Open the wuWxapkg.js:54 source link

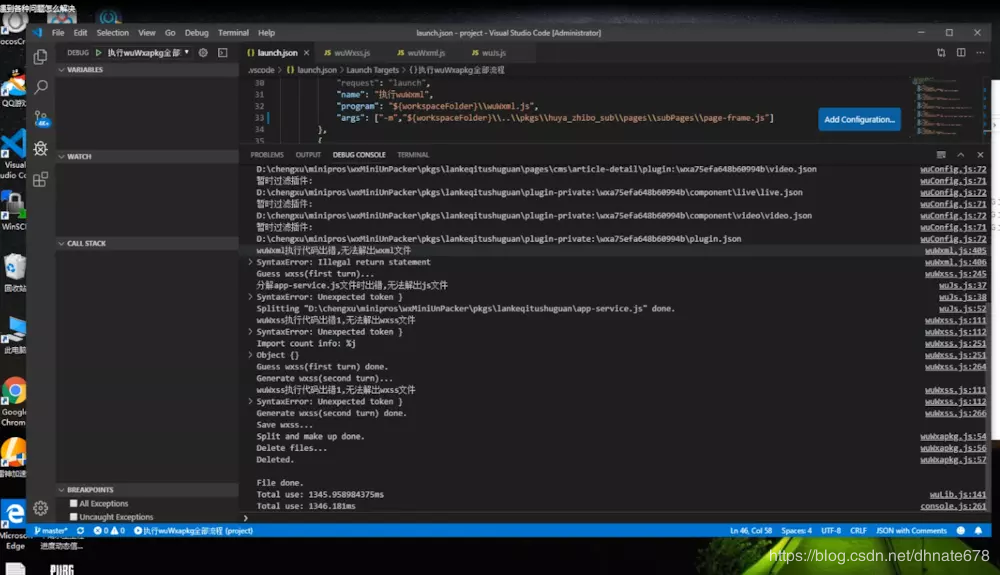pyautogui.click(x=953, y=437)
